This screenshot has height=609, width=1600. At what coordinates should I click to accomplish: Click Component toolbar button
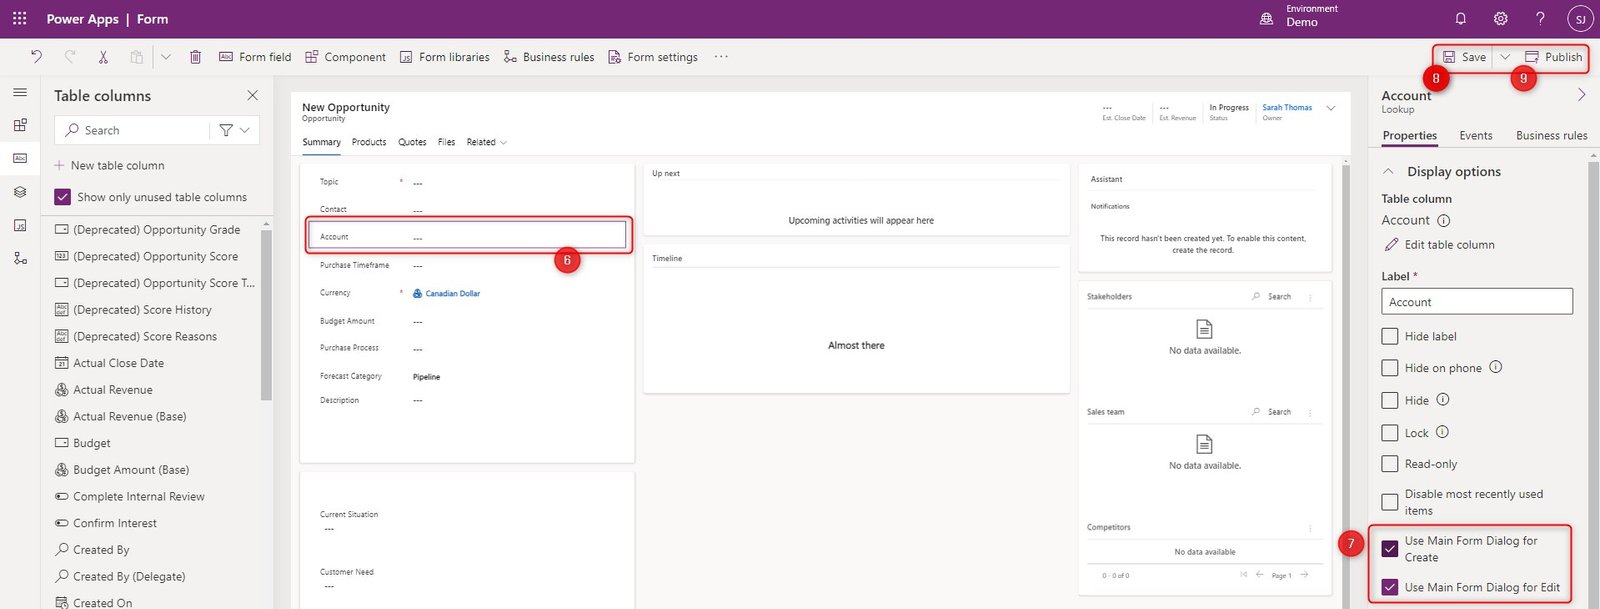click(345, 57)
